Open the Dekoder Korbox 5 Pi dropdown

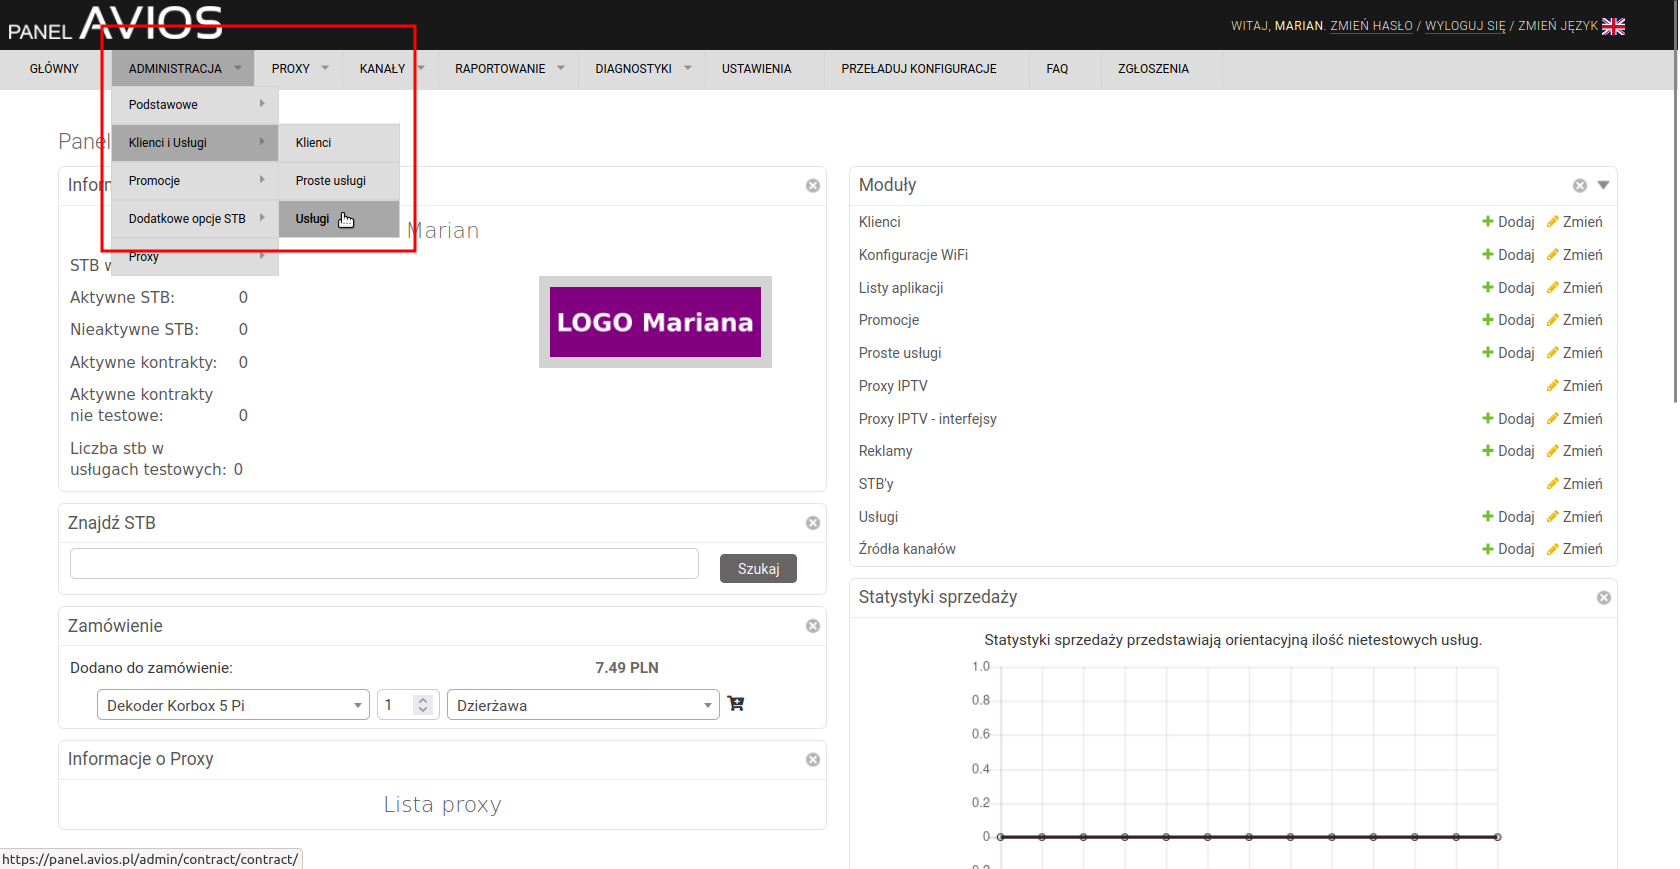point(233,705)
